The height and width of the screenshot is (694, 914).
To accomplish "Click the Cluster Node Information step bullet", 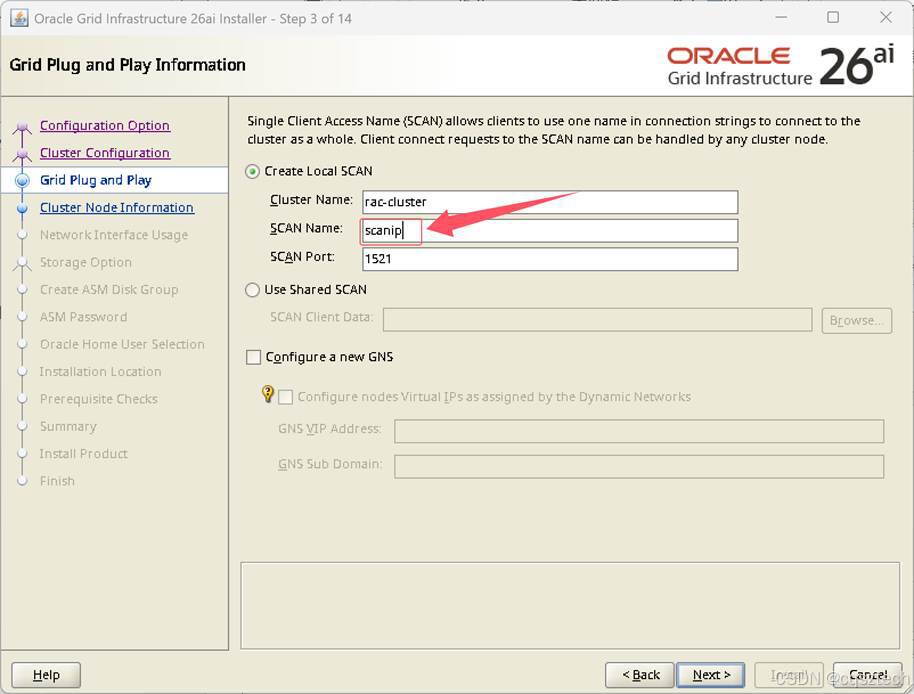I will (22, 208).
